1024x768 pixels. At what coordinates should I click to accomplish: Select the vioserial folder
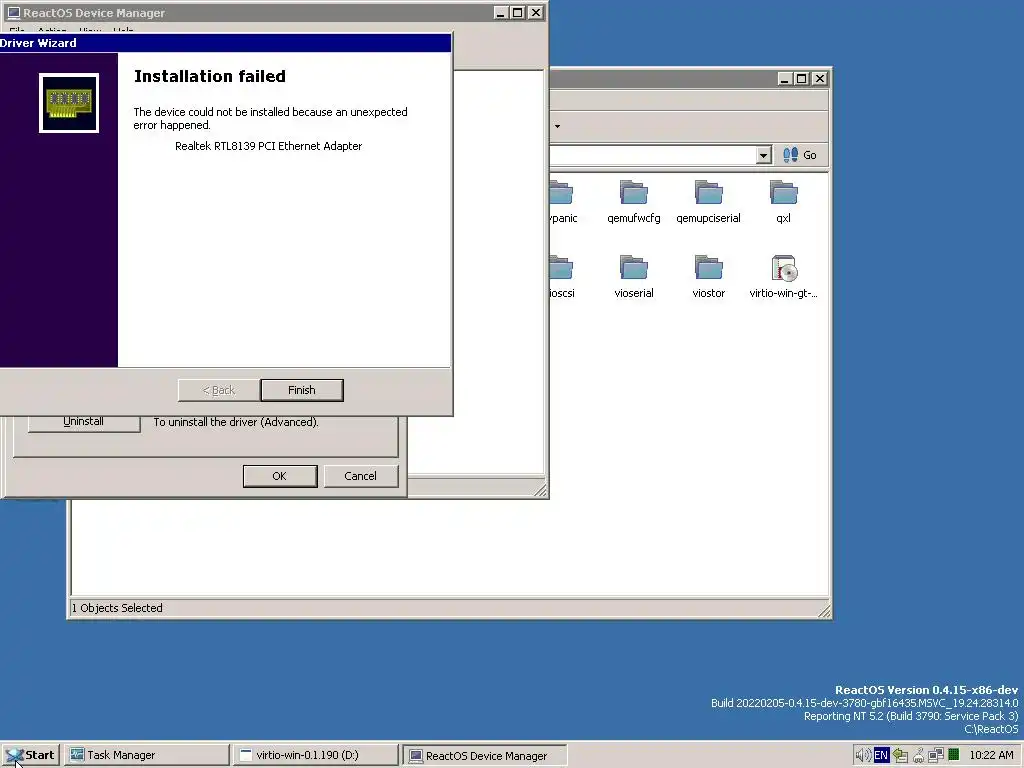[633, 278]
